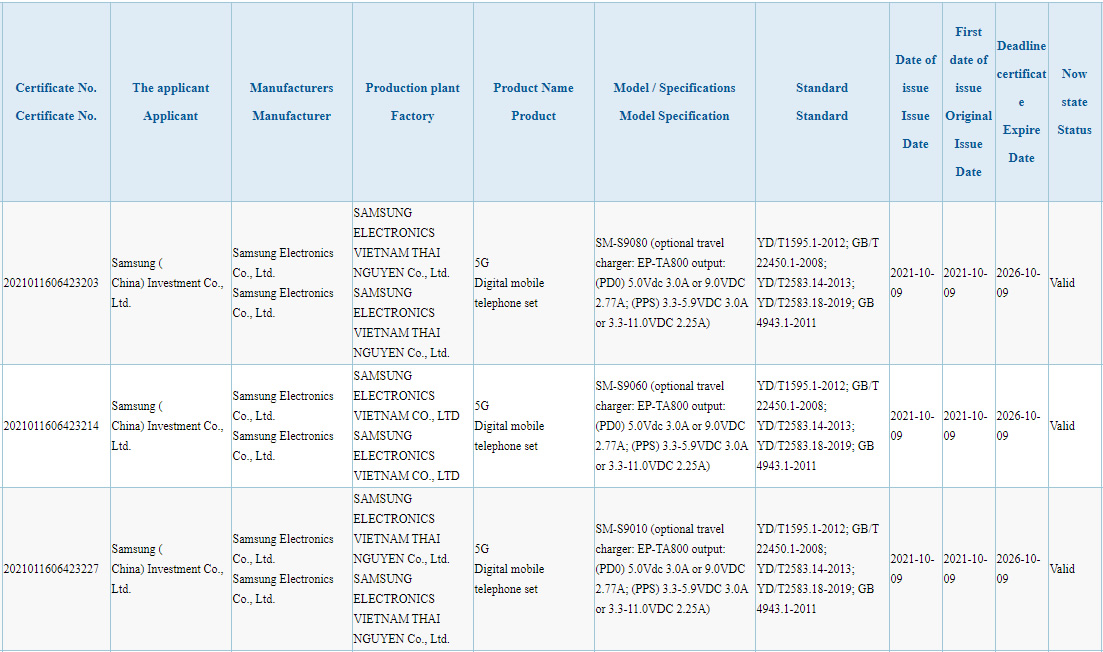Click the Product Name column header

point(534,102)
